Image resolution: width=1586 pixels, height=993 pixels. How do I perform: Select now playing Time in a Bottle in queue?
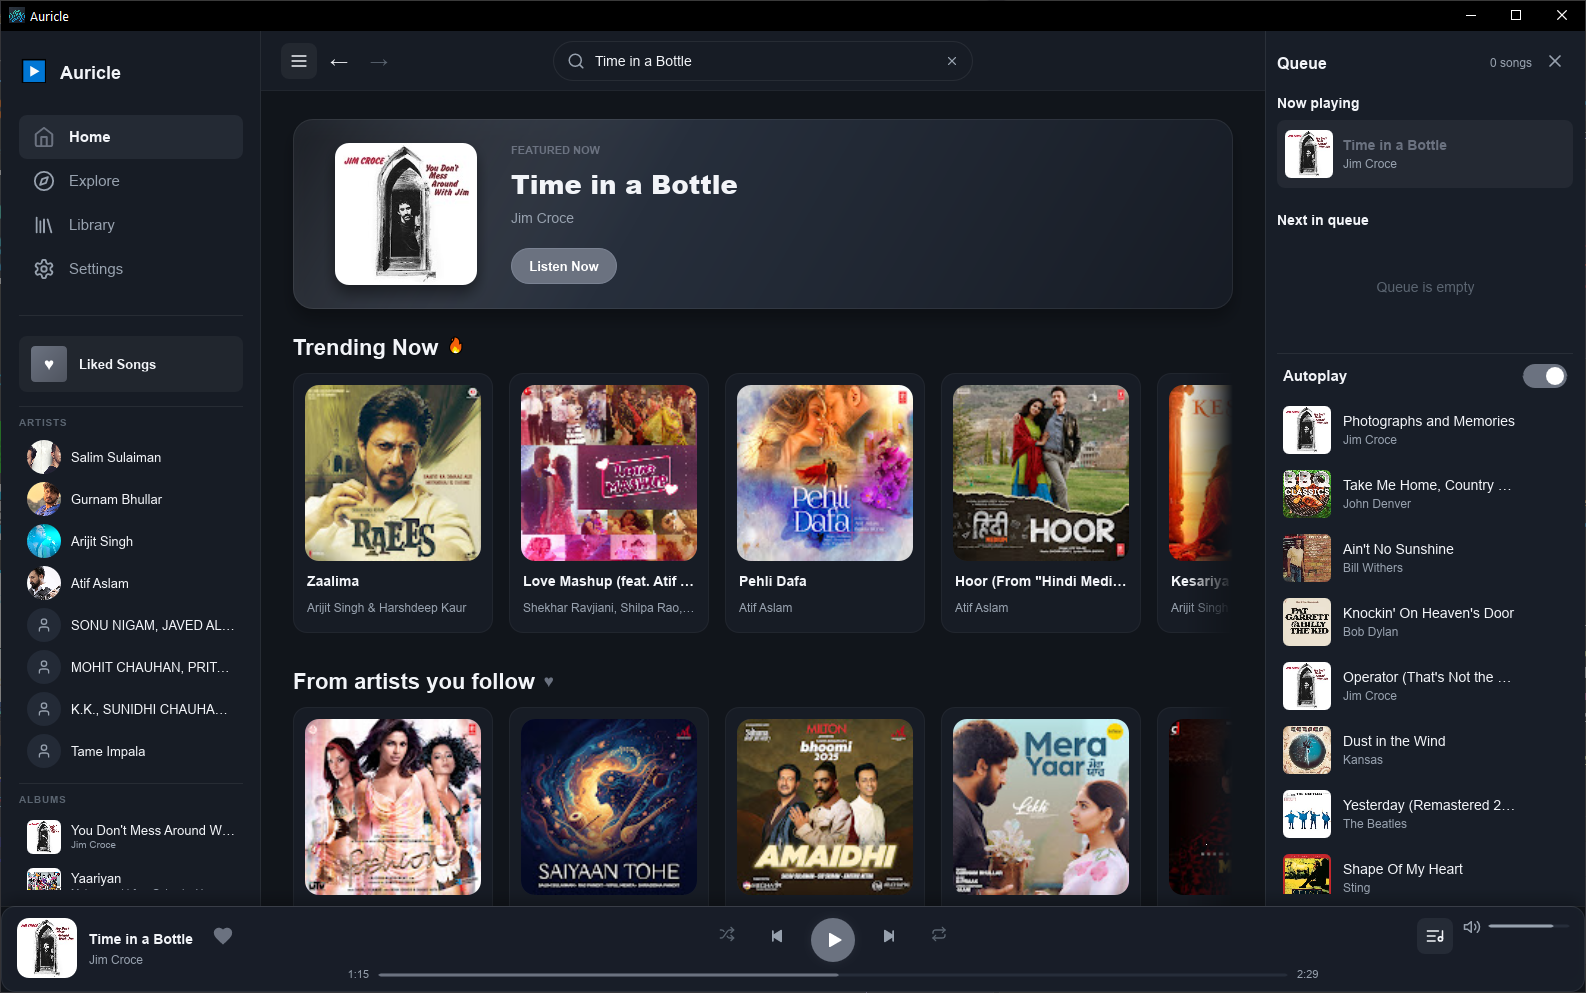1425,154
